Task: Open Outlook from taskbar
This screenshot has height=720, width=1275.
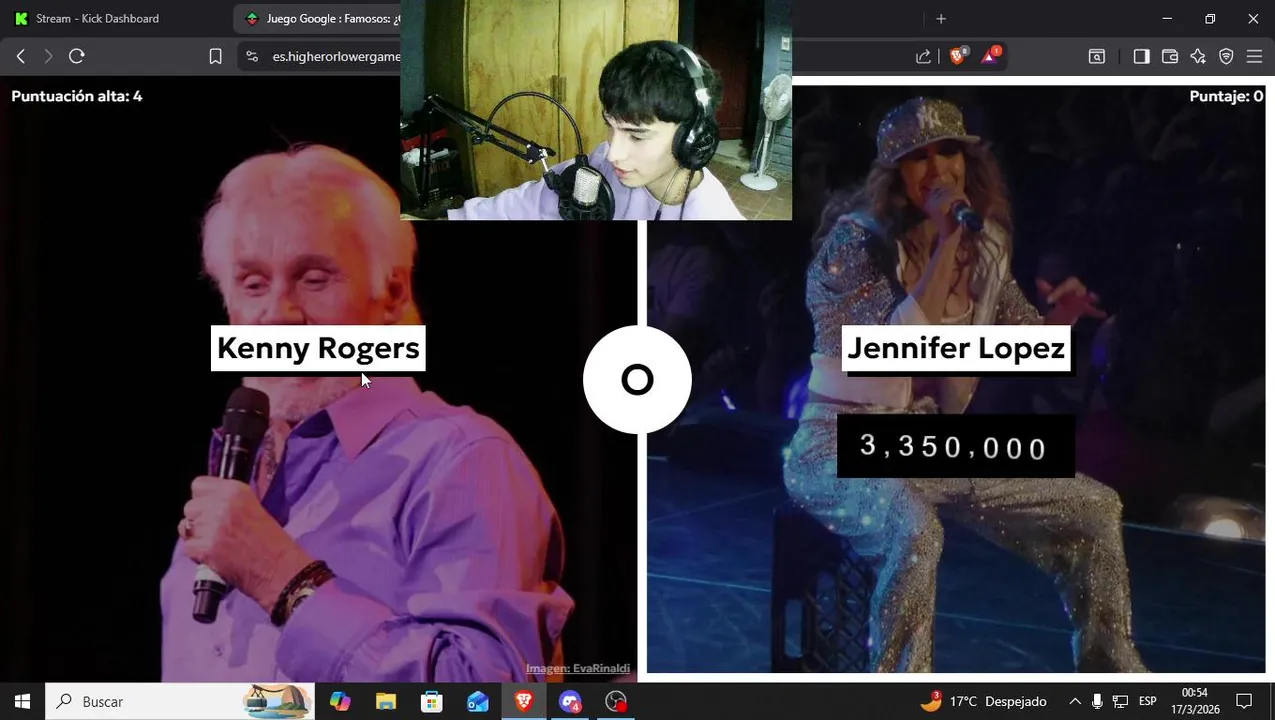Action: pyautogui.click(x=478, y=701)
